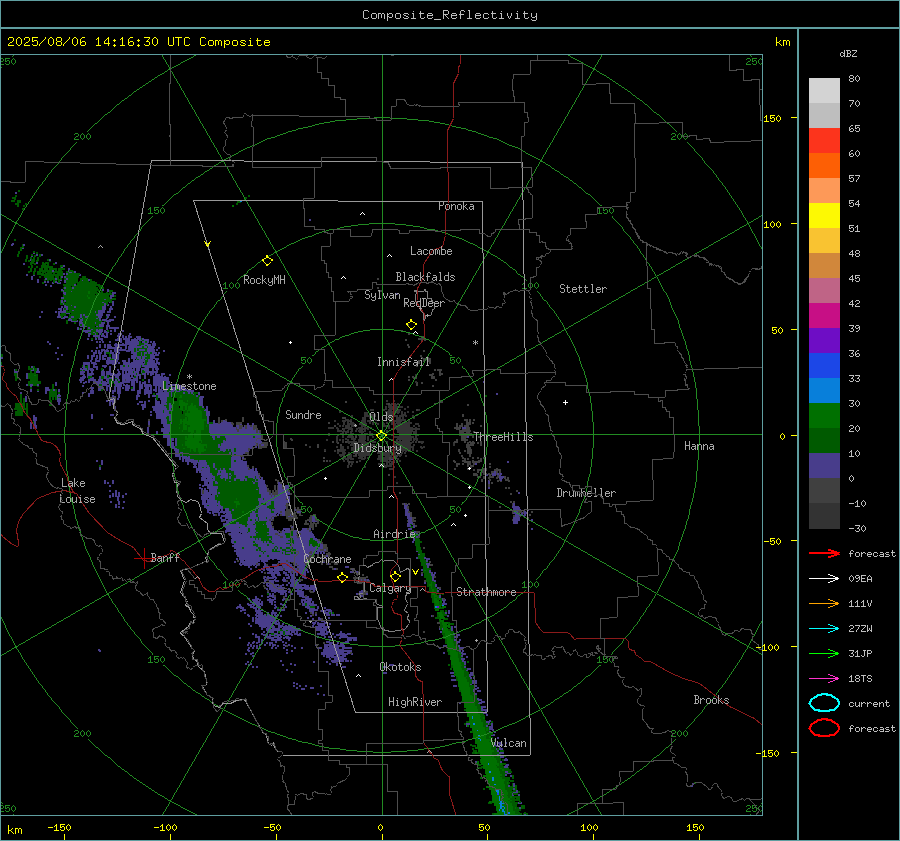
Task: Pick the red 60-65 dBZ color swatch
Action: click(824, 140)
